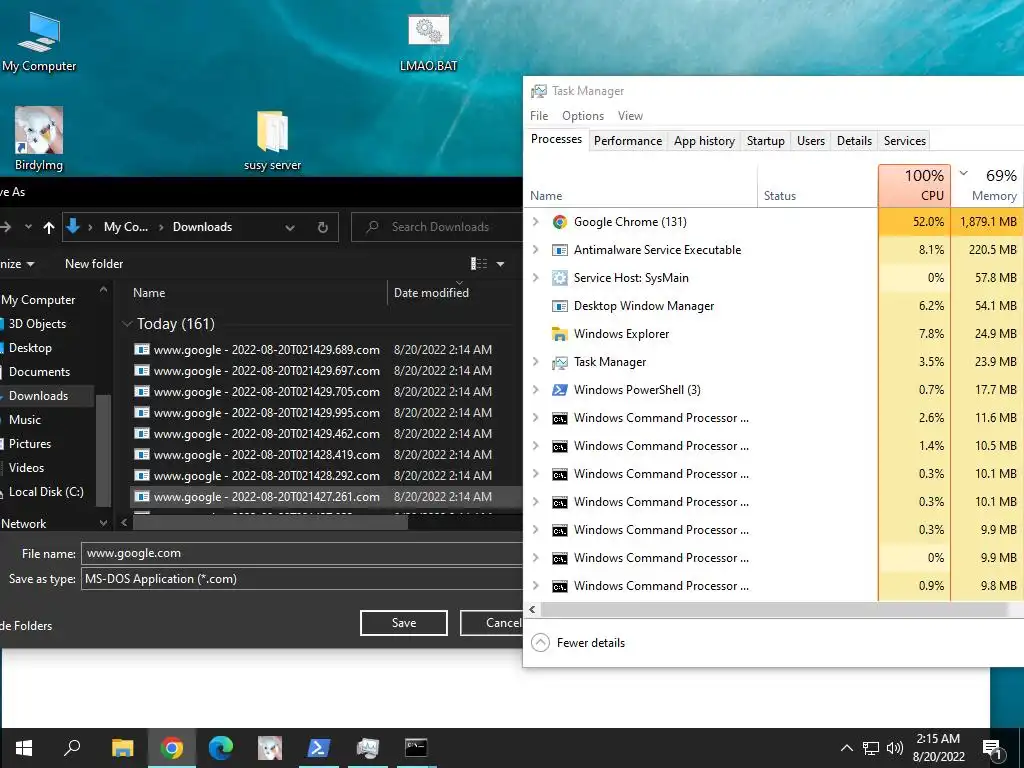Click Fewer details in Task Manager
The height and width of the screenshot is (768, 1024).
(x=578, y=643)
